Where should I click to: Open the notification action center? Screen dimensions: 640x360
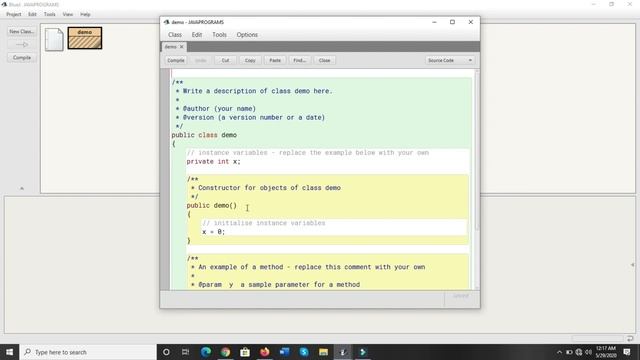(x=627, y=352)
